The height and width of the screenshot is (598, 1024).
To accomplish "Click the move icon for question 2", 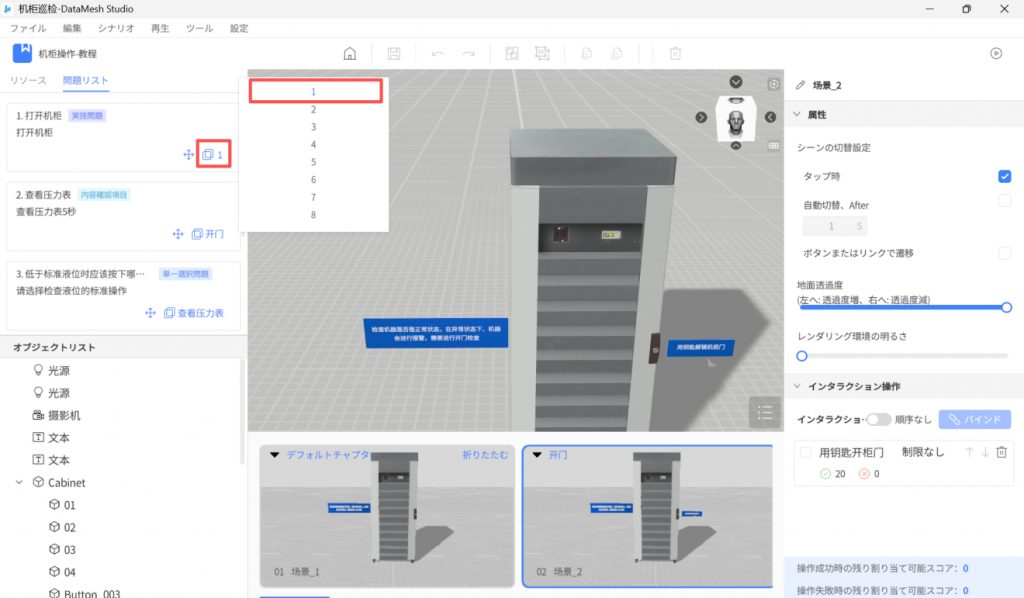I will (178, 234).
